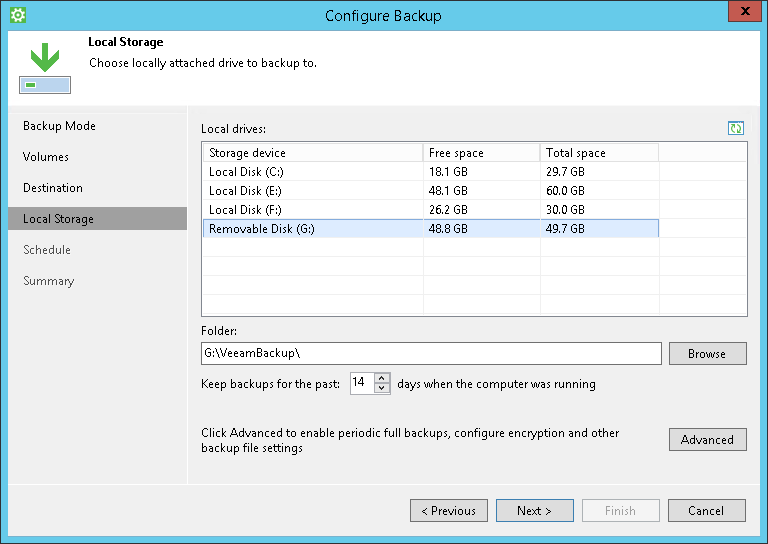
Task: Decrease retention days with down arrow
Action: (x=381, y=388)
